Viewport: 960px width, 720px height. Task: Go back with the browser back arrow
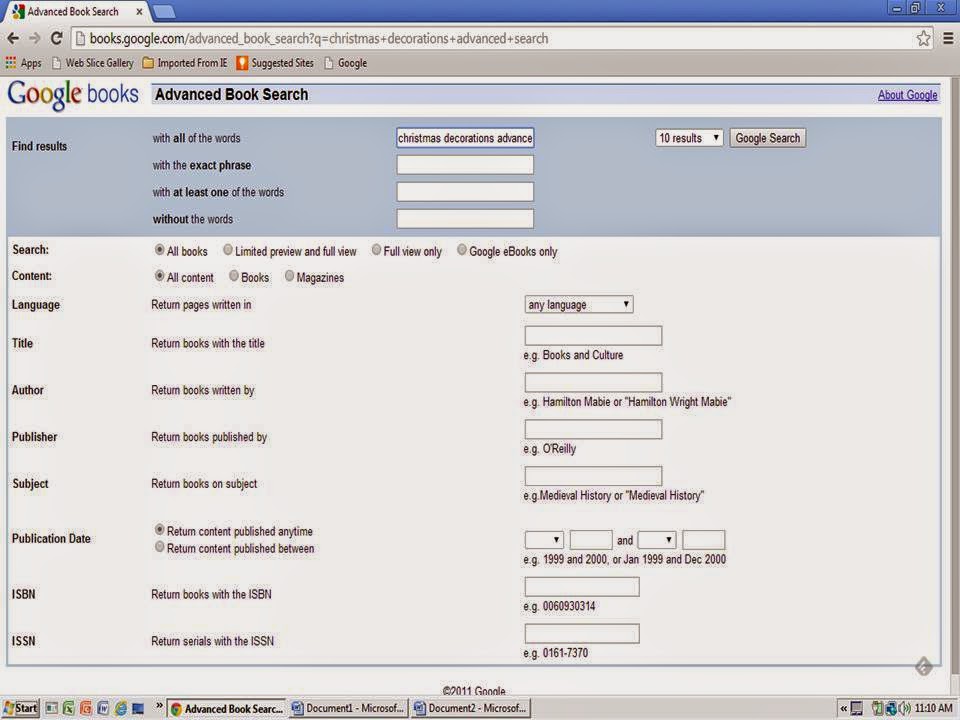point(13,39)
